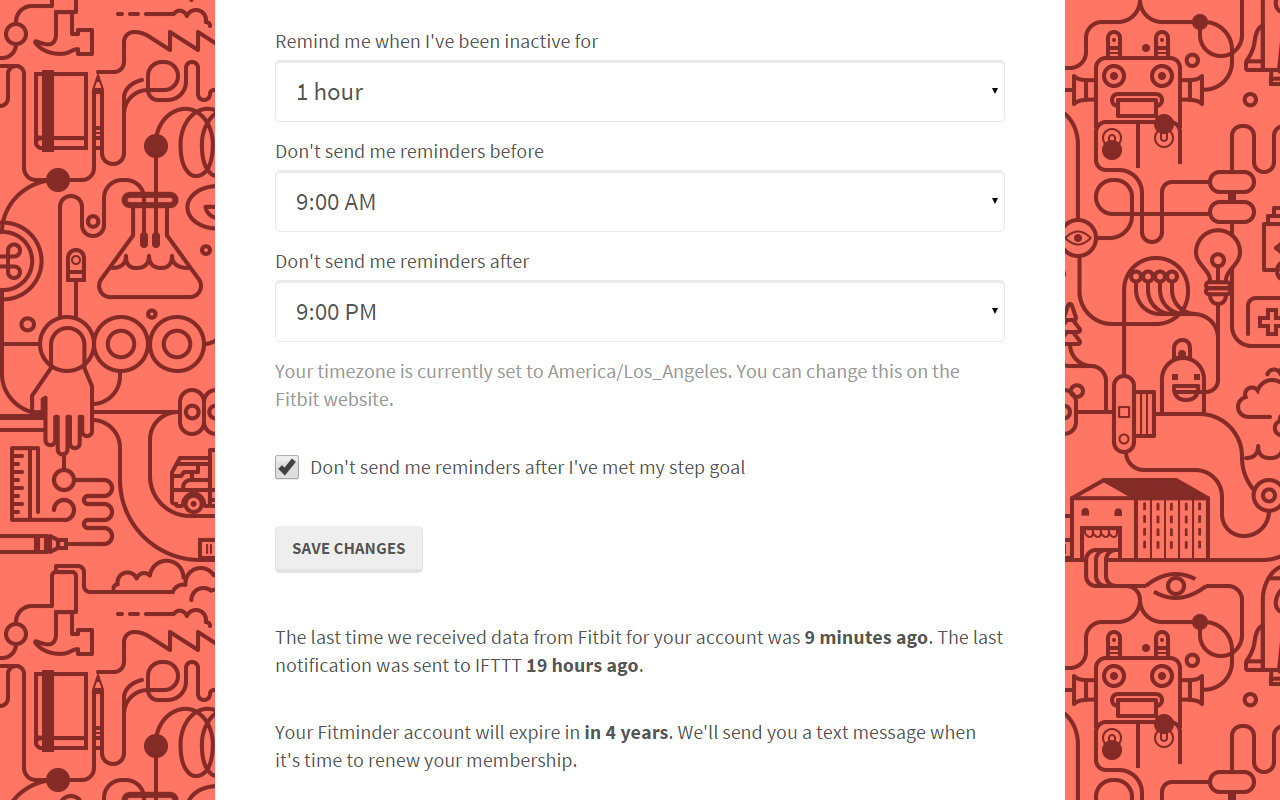The height and width of the screenshot is (800, 1280).
Task: Click the bold "9 minutes ago" text
Action: [866, 638]
